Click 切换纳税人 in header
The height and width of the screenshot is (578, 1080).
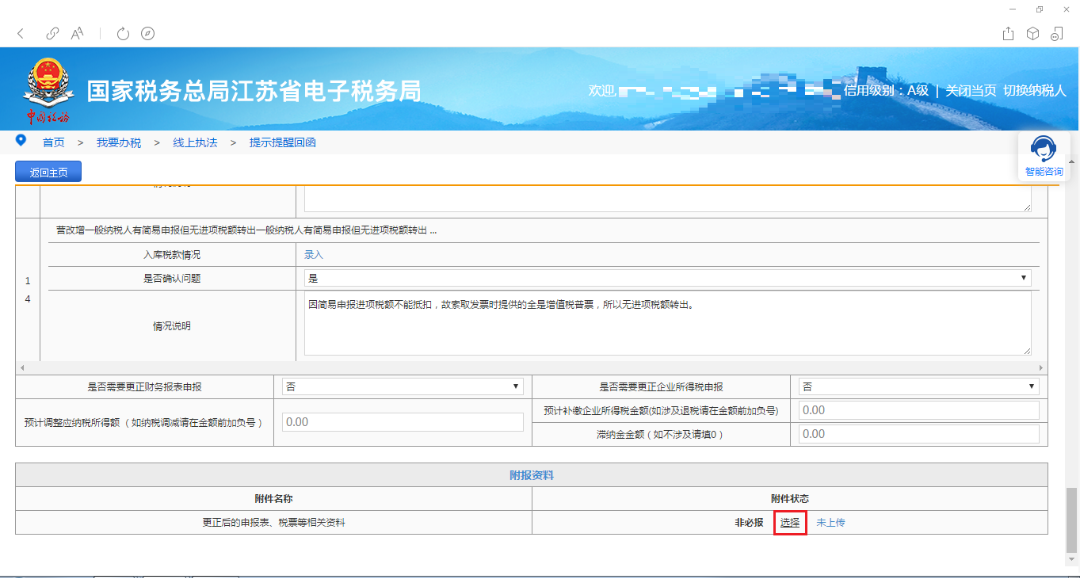(x=1035, y=91)
